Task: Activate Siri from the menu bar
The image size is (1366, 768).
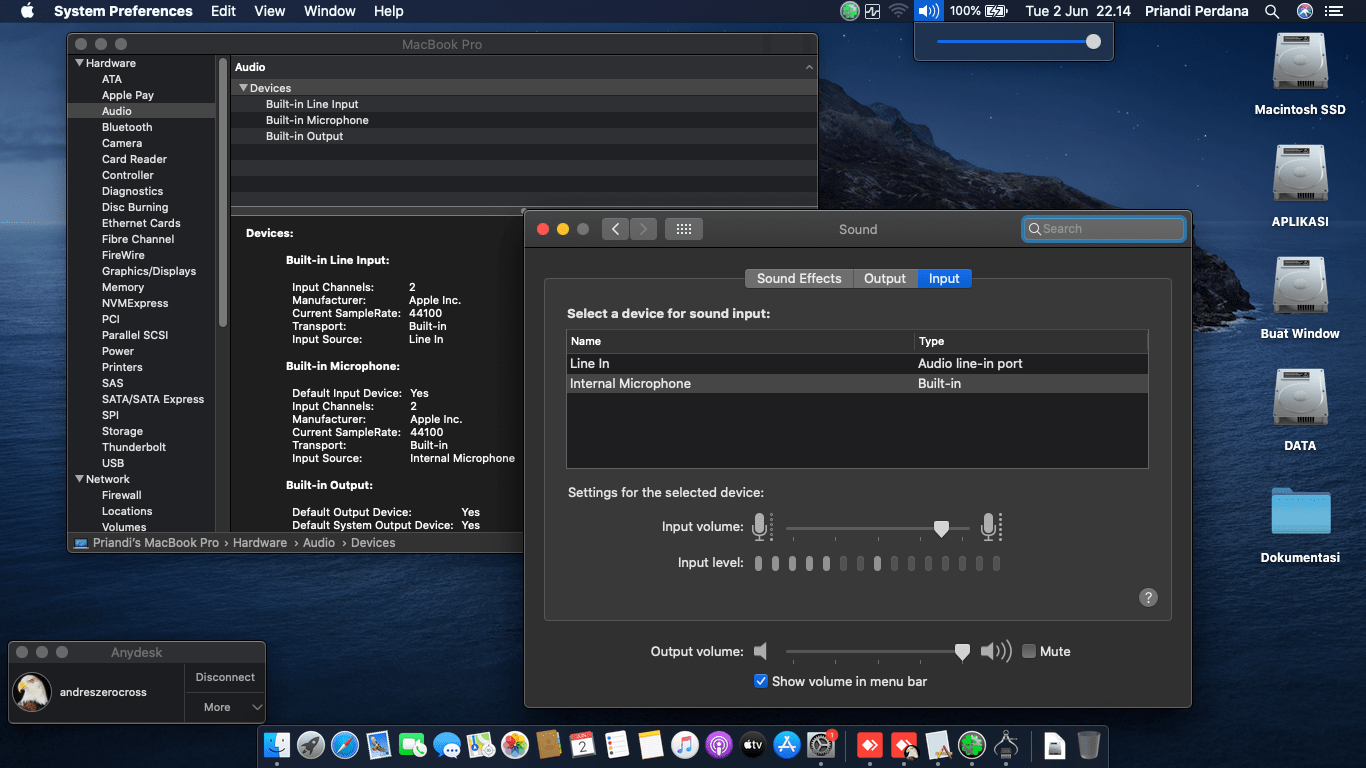Action: [x=1304, y=11]
